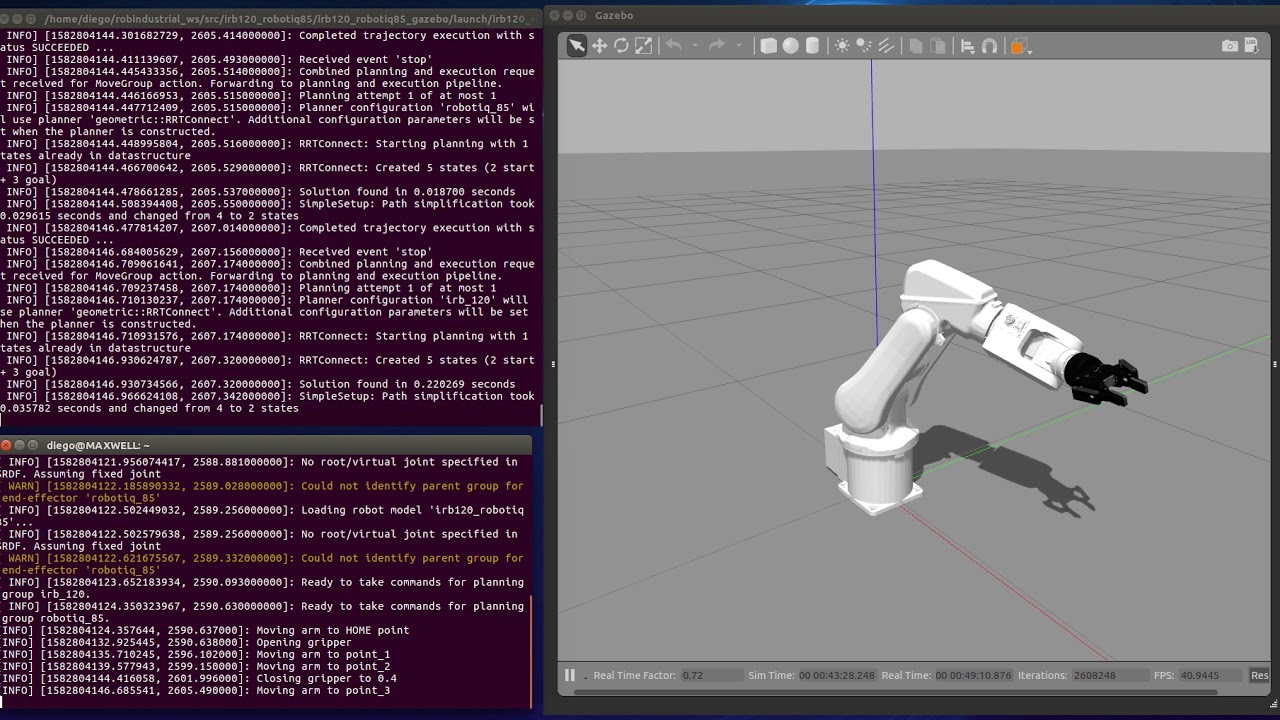Viewport: 1280px width, 720px height.
Task: Insert a box shape
Action: click(768, 46)
